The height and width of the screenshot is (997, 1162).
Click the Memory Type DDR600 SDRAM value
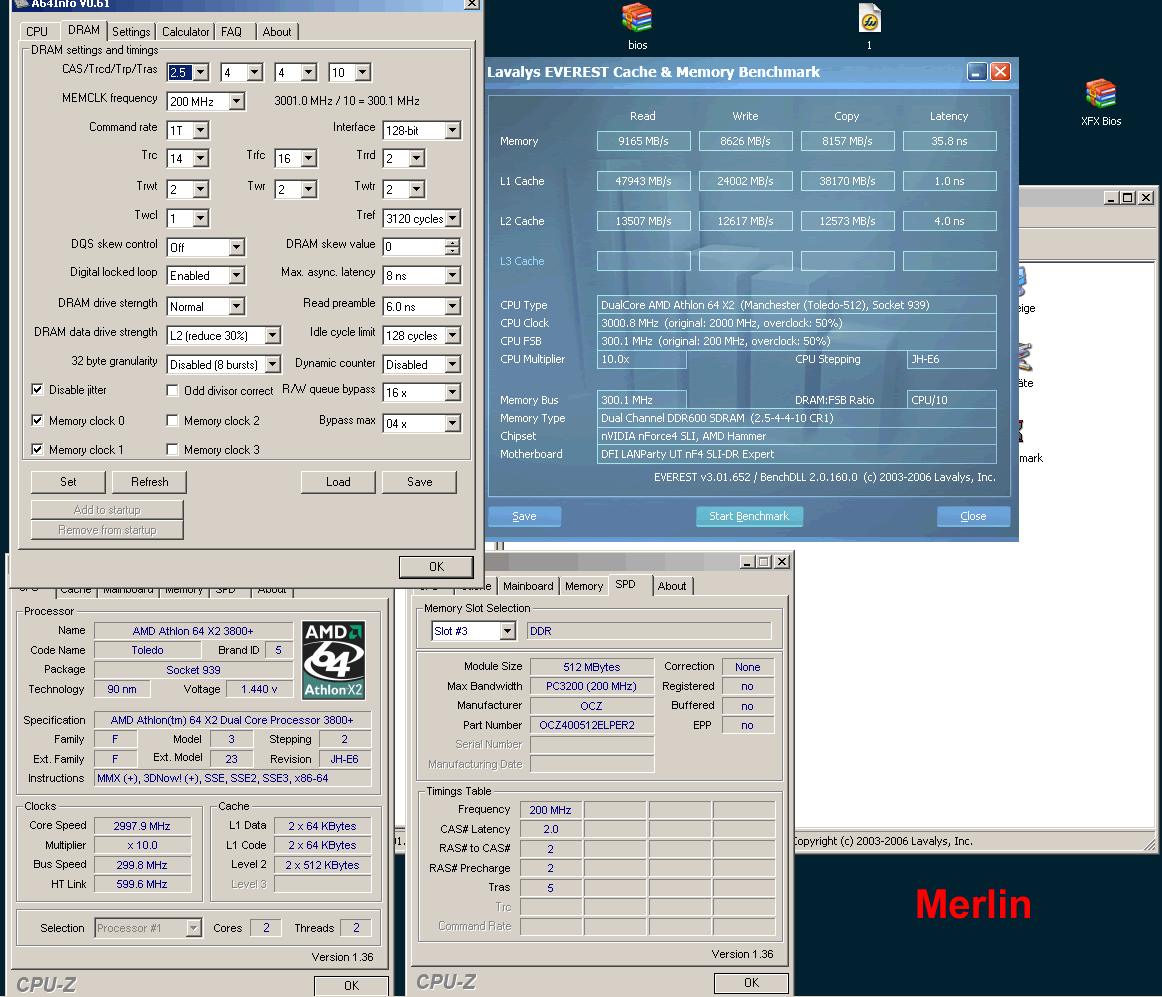click(797, 418)
